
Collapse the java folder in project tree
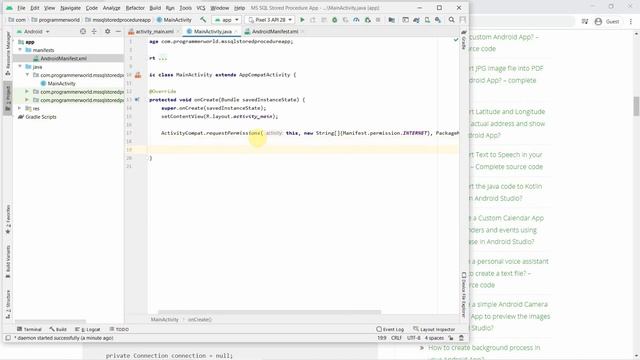pyautogui.click(x=20, y=67)
